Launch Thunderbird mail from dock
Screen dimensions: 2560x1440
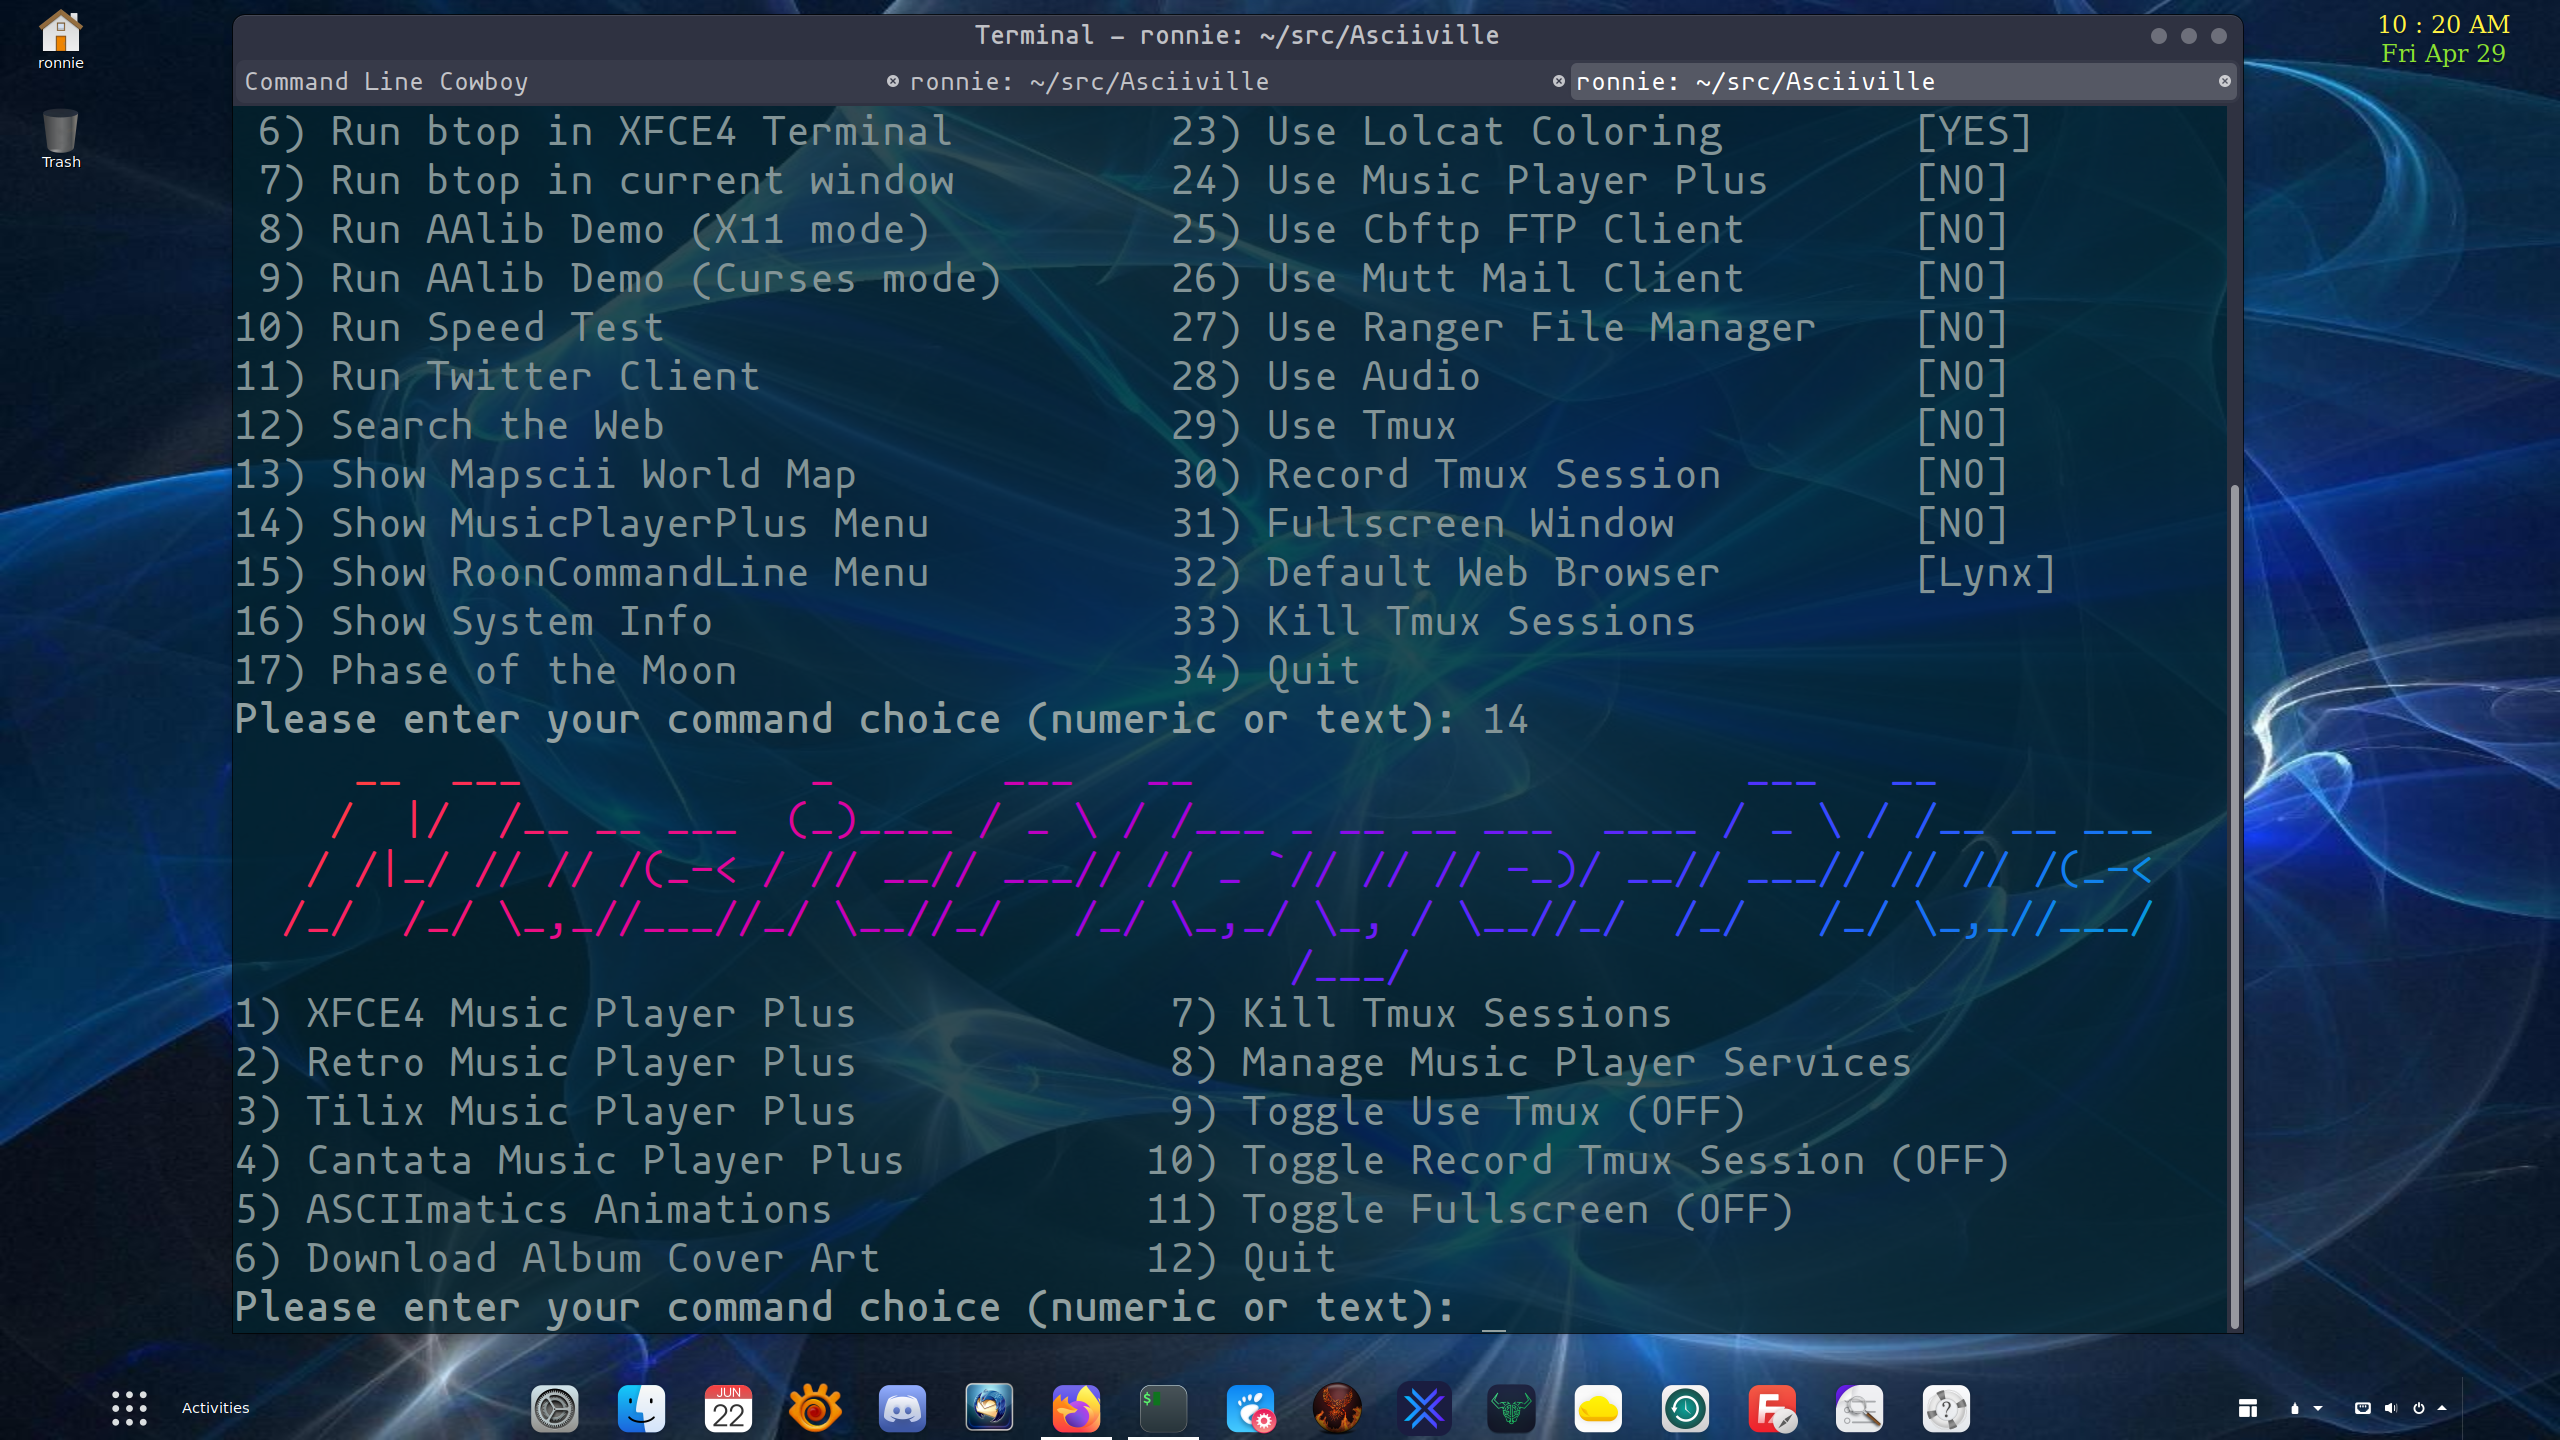click(x=989, y=1409)
